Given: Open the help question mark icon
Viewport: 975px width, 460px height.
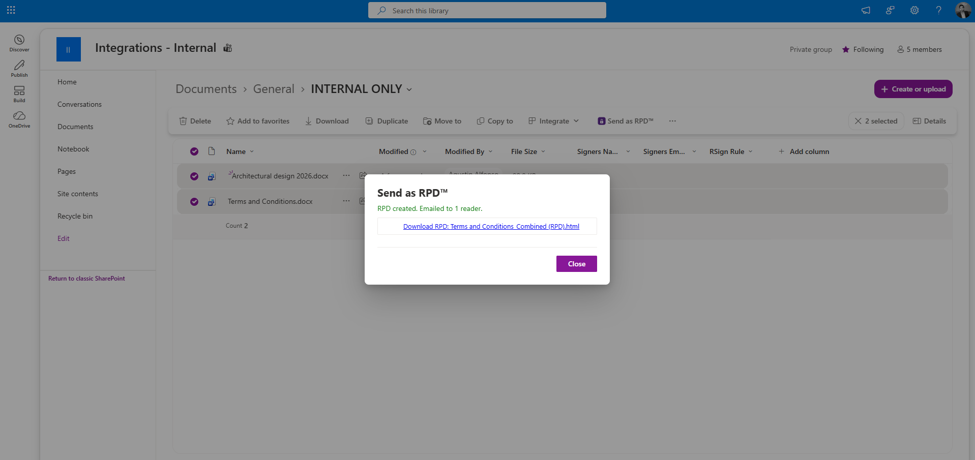Looking at the screenshot, I should tap(938, 10).
